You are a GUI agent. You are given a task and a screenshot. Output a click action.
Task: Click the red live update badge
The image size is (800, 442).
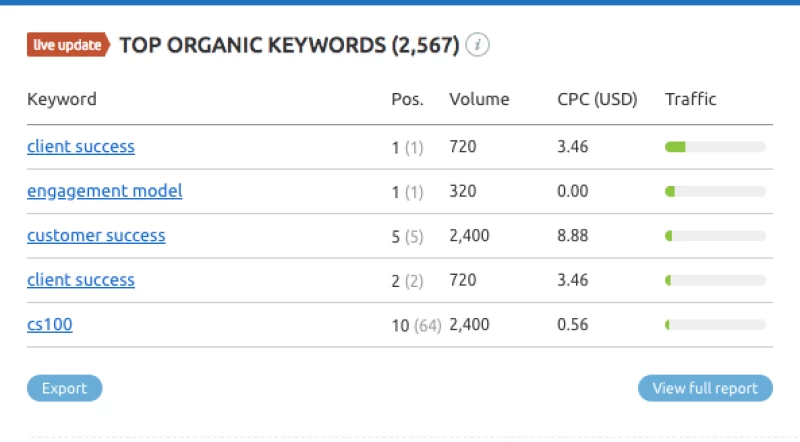coord(68,45)
